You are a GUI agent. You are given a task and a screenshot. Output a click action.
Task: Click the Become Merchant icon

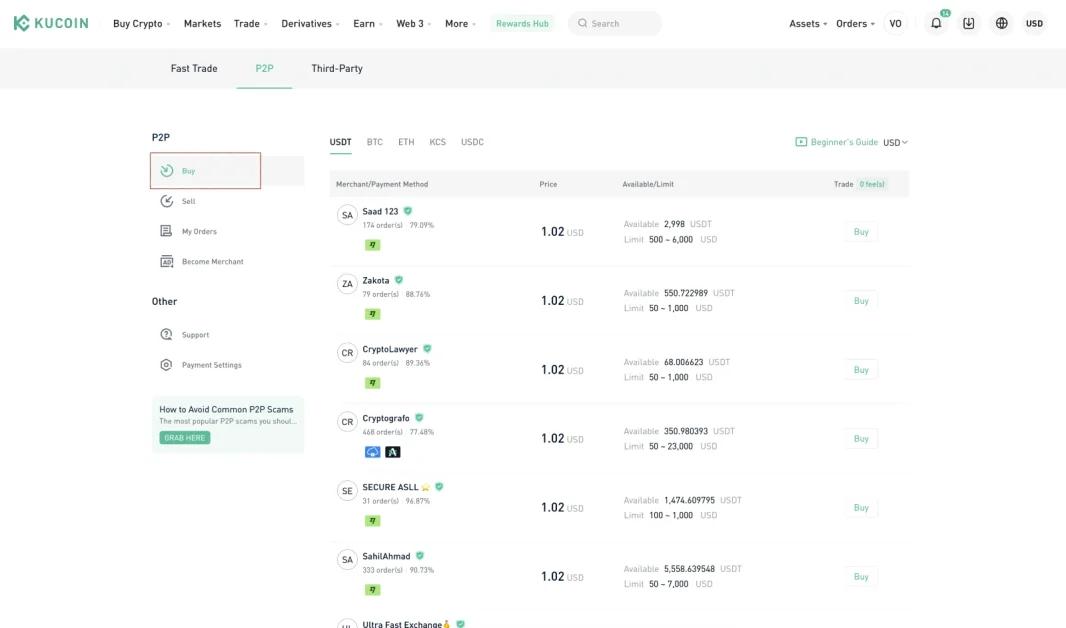167,261
